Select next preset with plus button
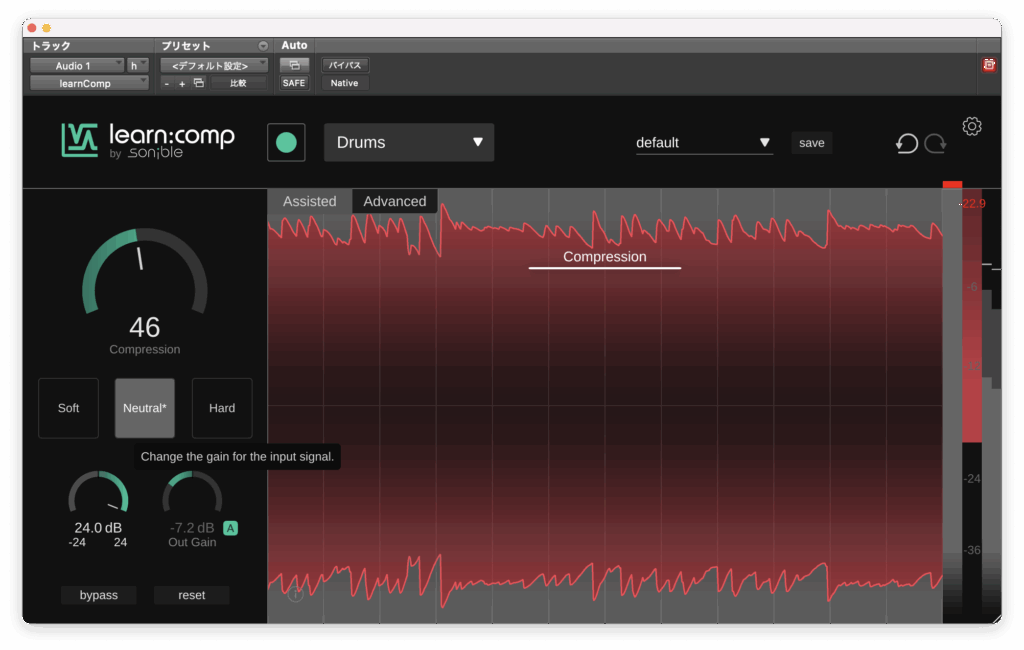Viewport: 1024px width, 650px height. point(182,84)
